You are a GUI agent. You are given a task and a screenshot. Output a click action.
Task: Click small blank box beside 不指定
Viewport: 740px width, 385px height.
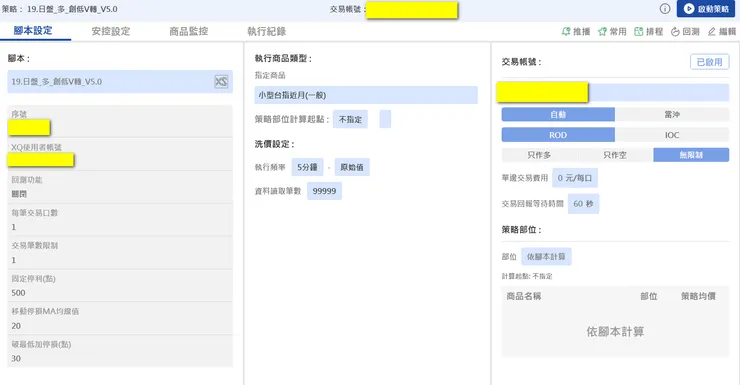(385, 119)
